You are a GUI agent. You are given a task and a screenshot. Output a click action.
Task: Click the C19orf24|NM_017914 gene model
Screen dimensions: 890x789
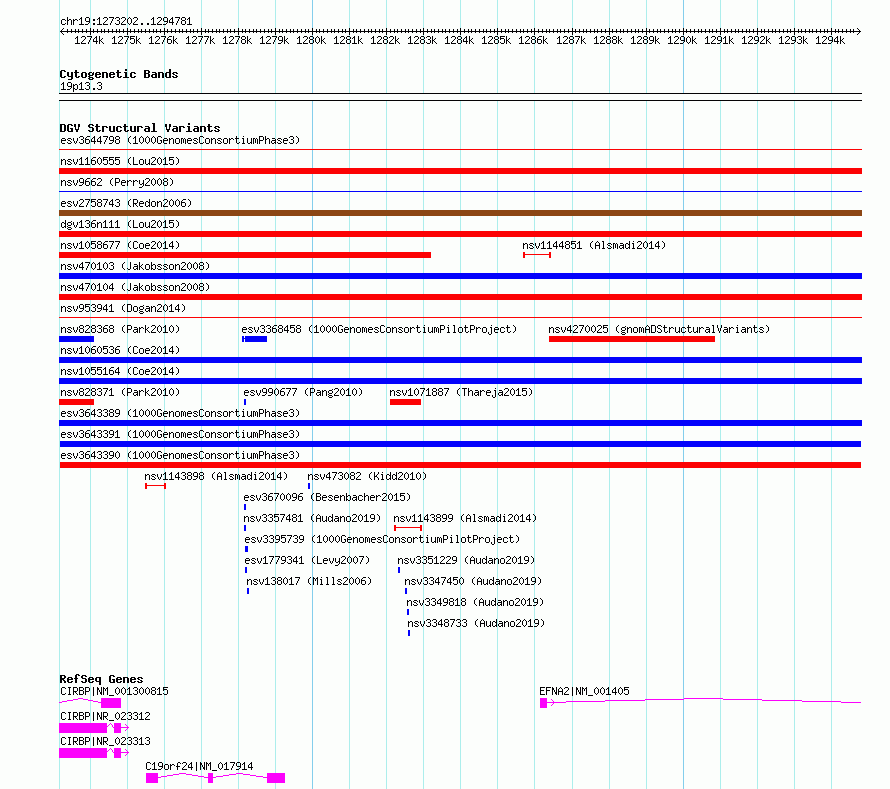[215, 778]
